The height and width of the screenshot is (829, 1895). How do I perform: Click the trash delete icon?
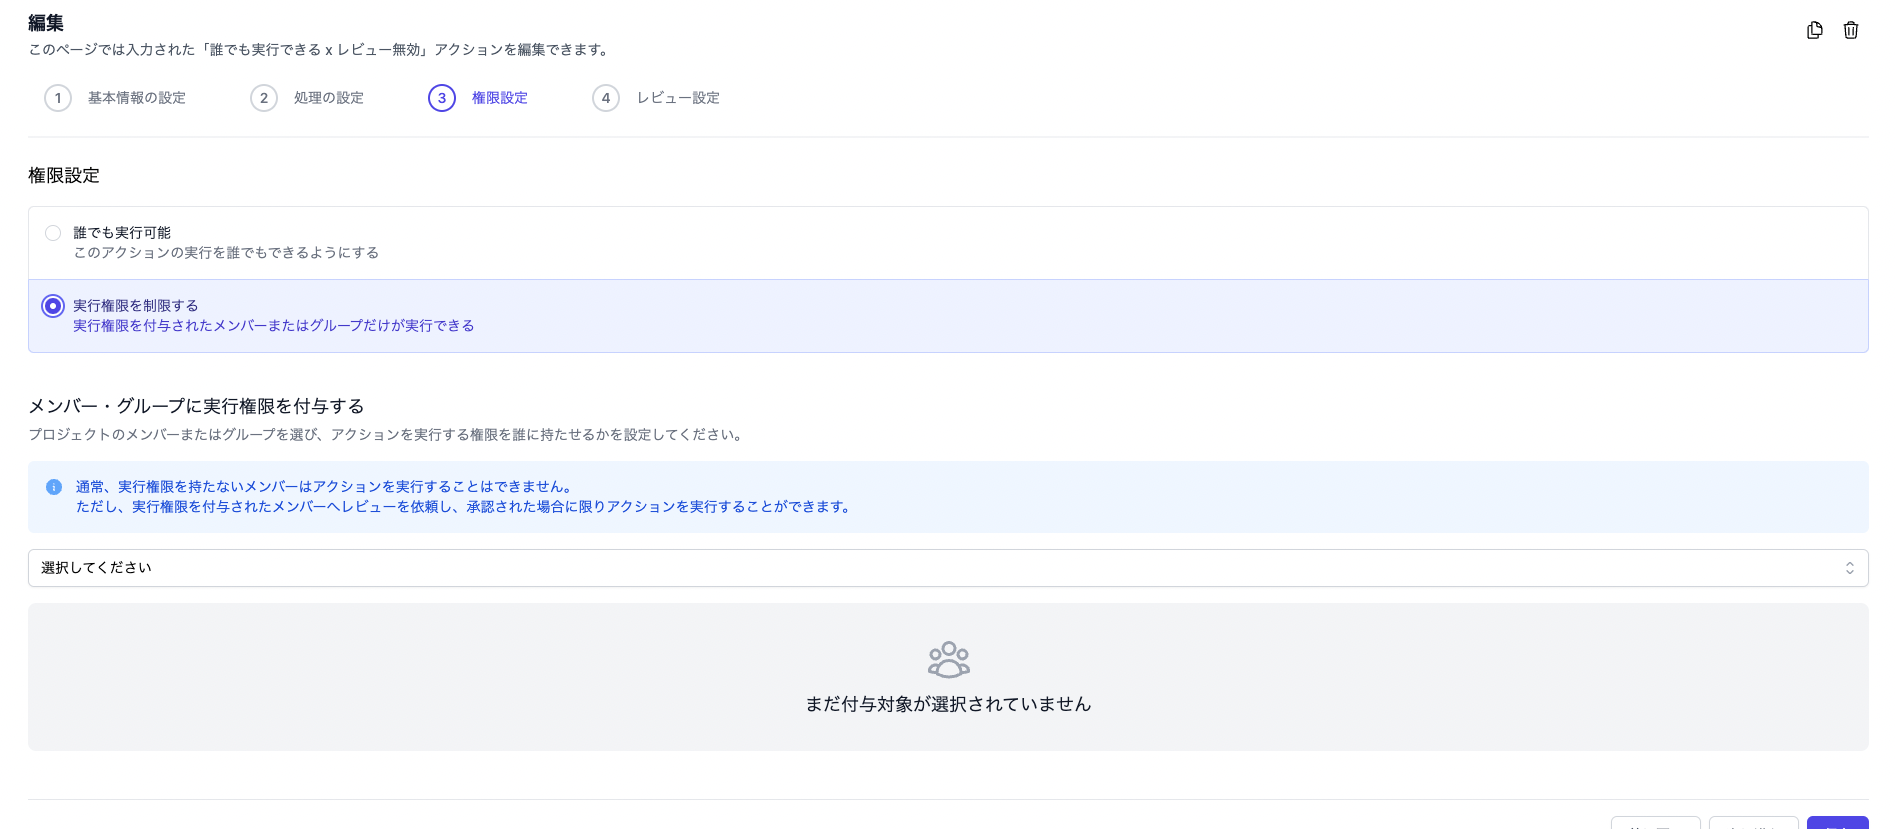point(1851,30)
